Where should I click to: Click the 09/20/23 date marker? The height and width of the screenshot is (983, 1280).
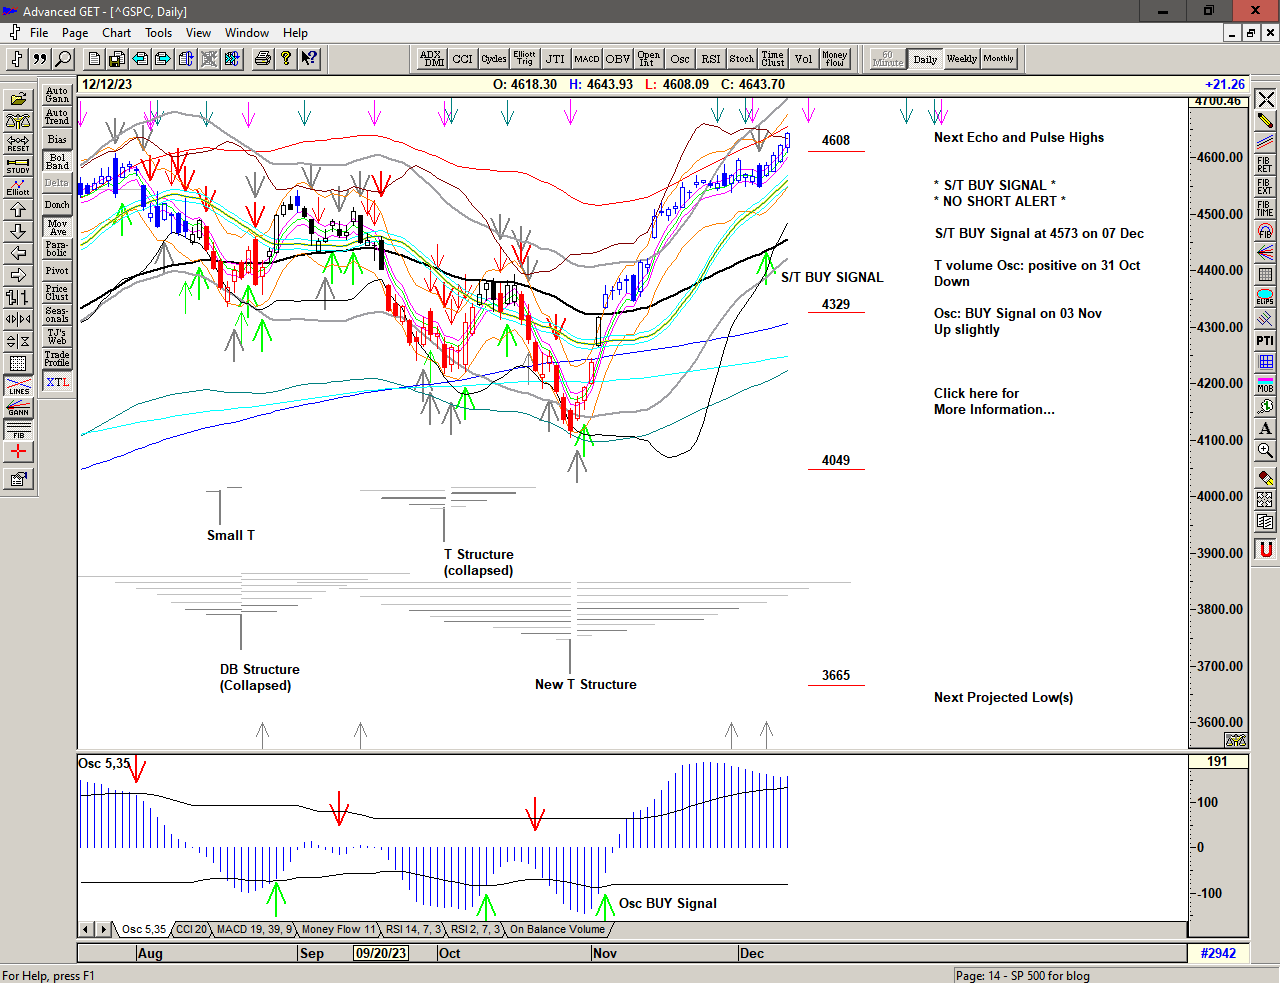click(x=381, y=953)
